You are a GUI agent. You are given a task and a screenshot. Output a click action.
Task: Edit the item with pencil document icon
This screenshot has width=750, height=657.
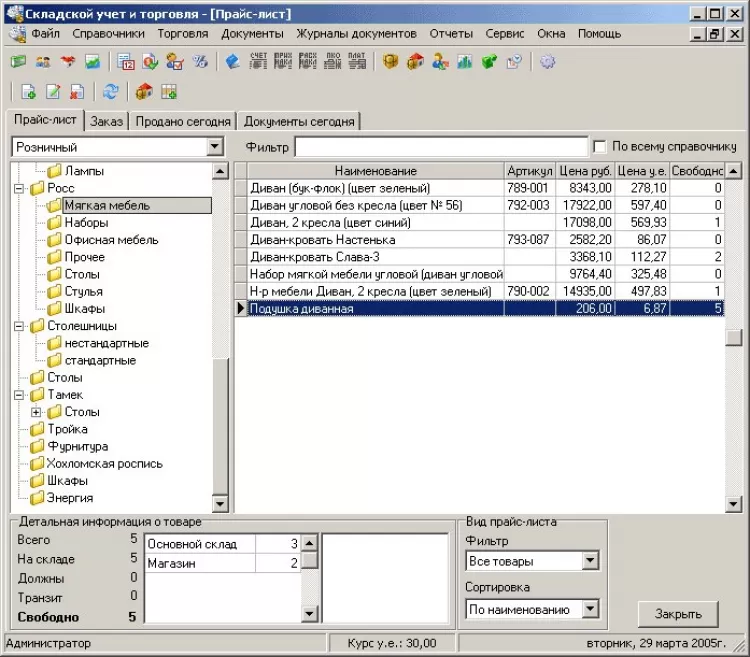(x=53, y=91)
